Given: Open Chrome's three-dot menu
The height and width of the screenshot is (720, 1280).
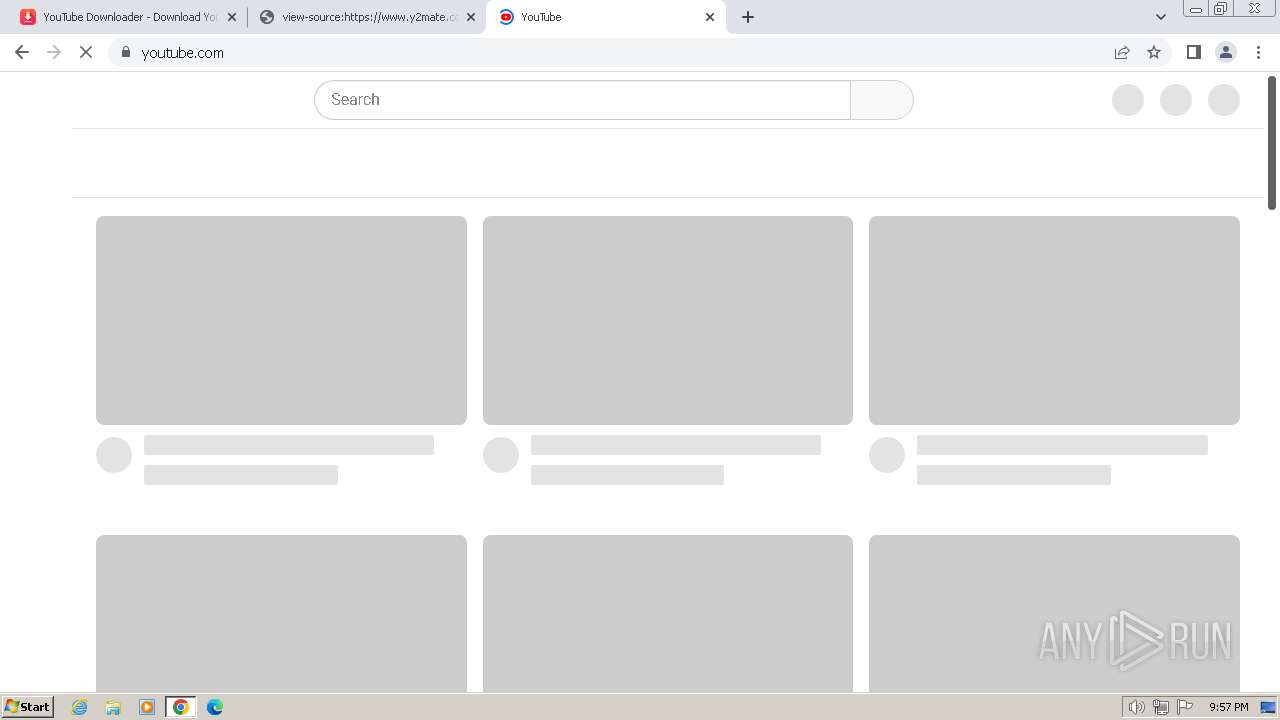Looking at the screenshot, I should (x=1258, y=52).
